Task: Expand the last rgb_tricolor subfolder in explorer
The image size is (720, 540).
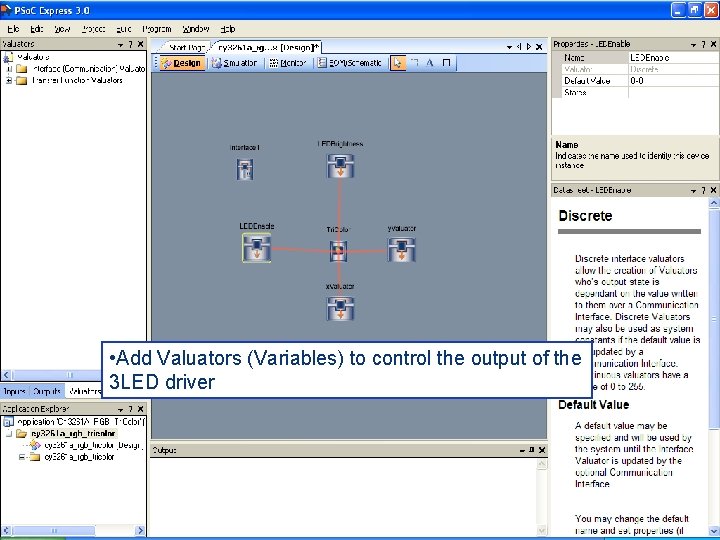Action: 21,457
